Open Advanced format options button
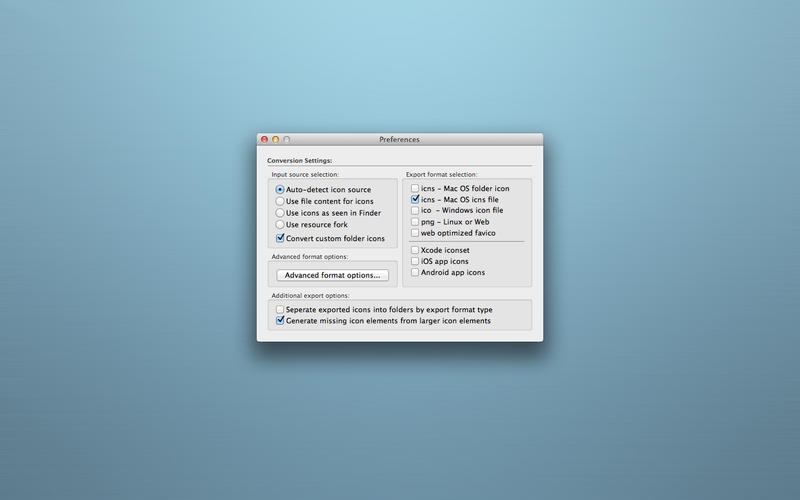800x500 pixels. [x=332, y=275]
